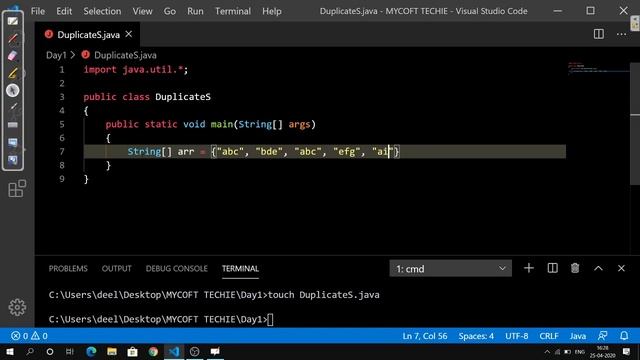Screen dimensions: 640x360
Task: Change line endings via CRLF
Action: point(549,336)
